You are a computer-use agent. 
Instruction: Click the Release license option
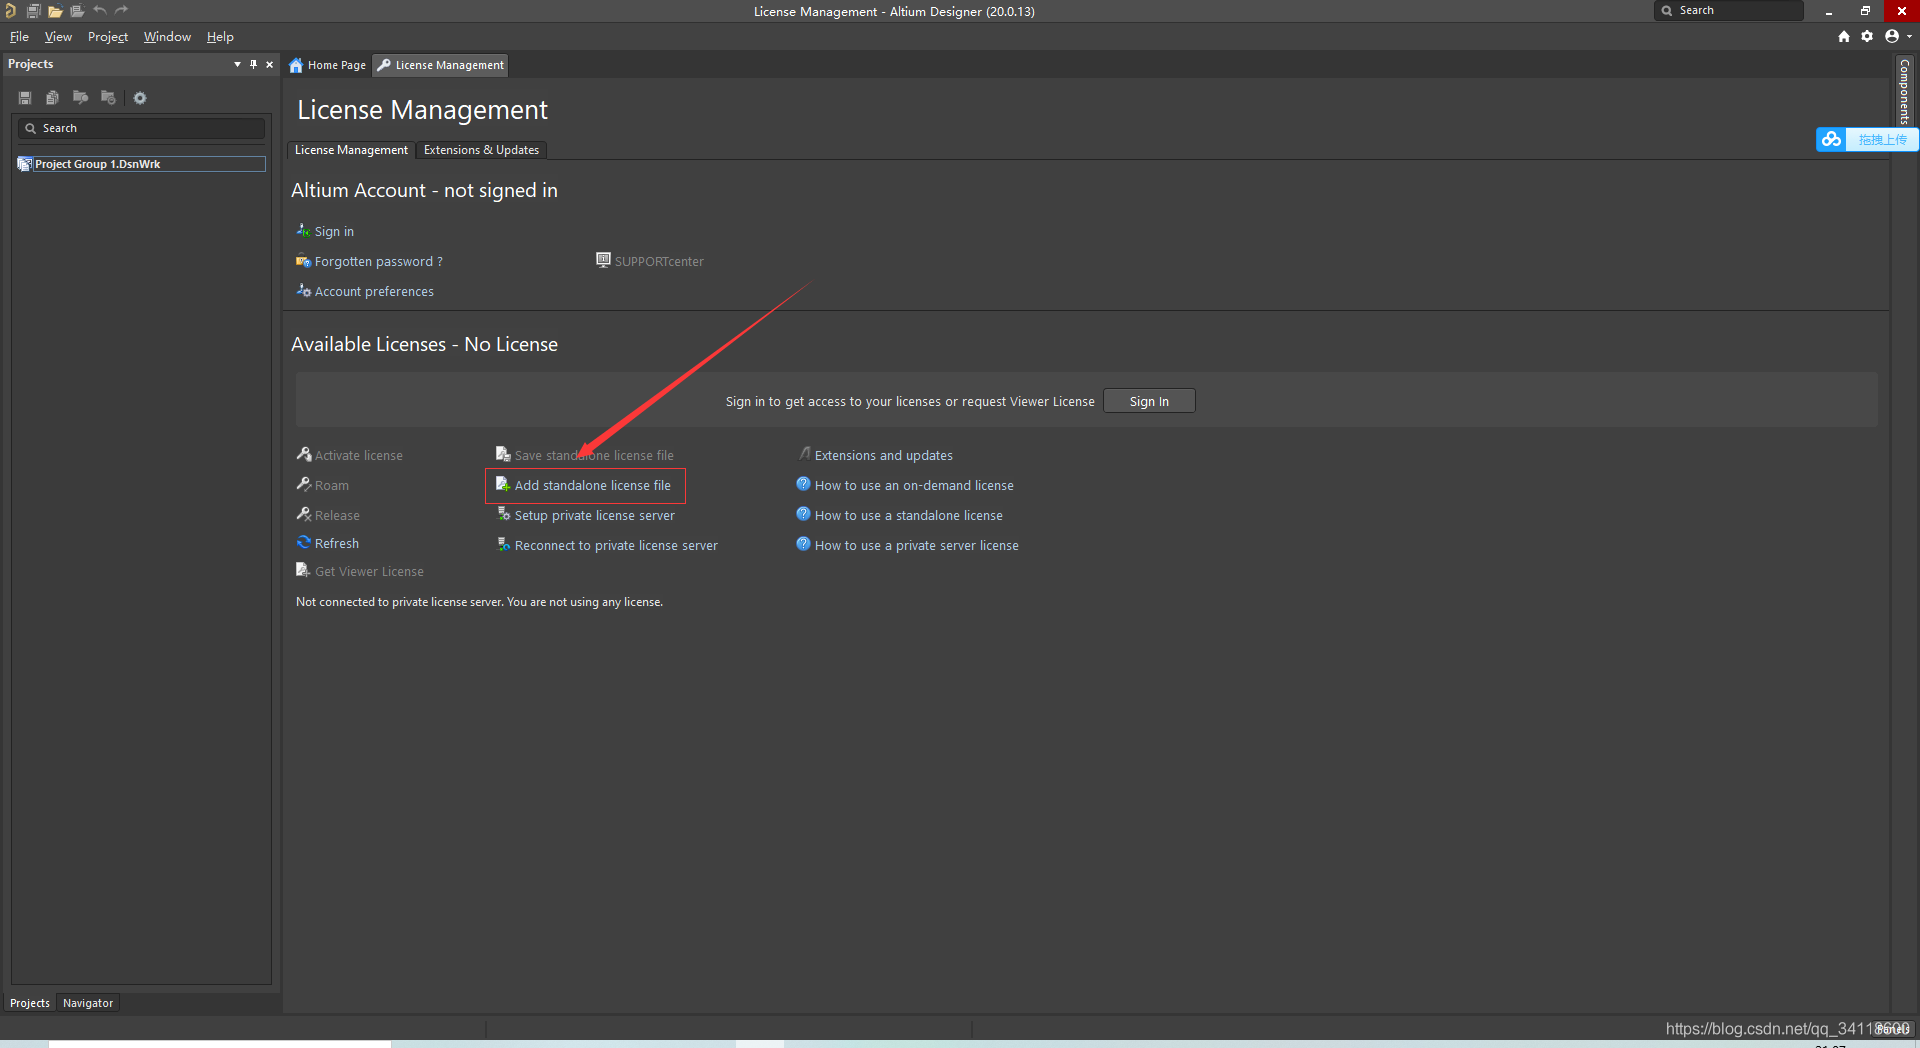pos(337,515)
